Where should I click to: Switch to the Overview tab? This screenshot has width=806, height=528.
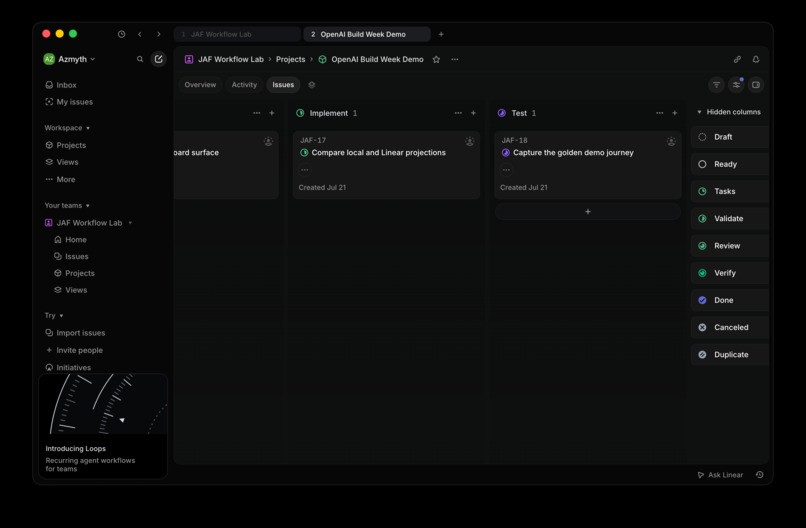pos(200,85)
